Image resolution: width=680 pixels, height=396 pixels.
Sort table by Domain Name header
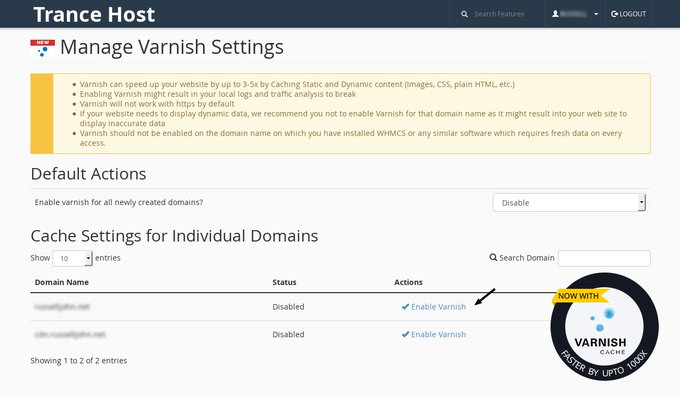pyautogui.click(x=62, y=282)
